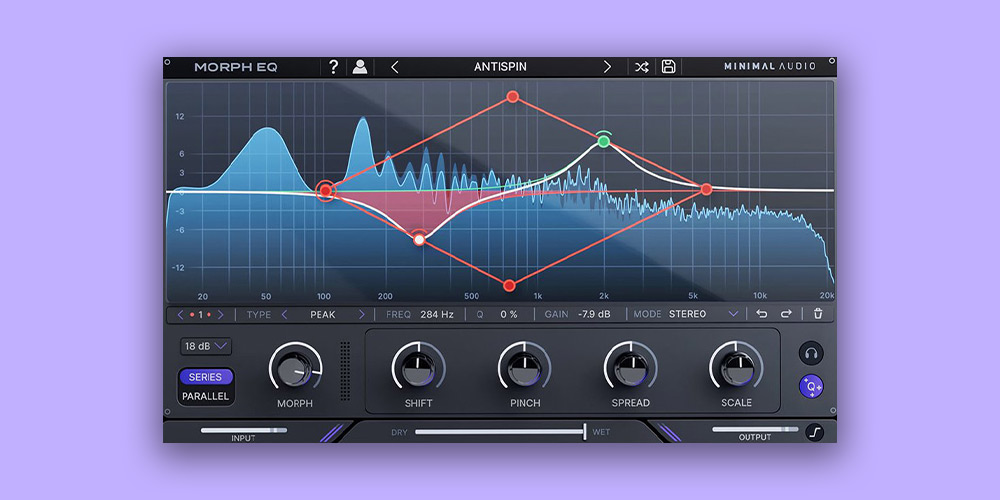
Task: Click the PEAK filter type label
Action: tap(323, 314)
